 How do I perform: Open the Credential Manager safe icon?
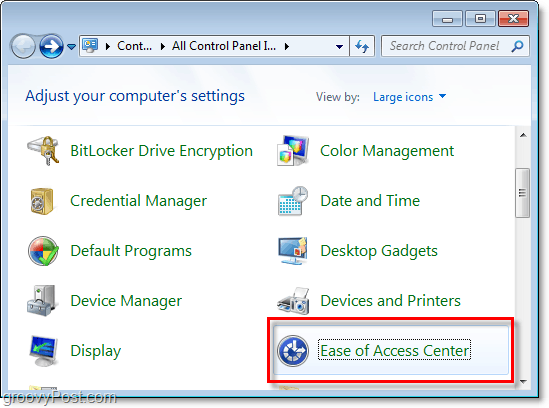[42, 201]
